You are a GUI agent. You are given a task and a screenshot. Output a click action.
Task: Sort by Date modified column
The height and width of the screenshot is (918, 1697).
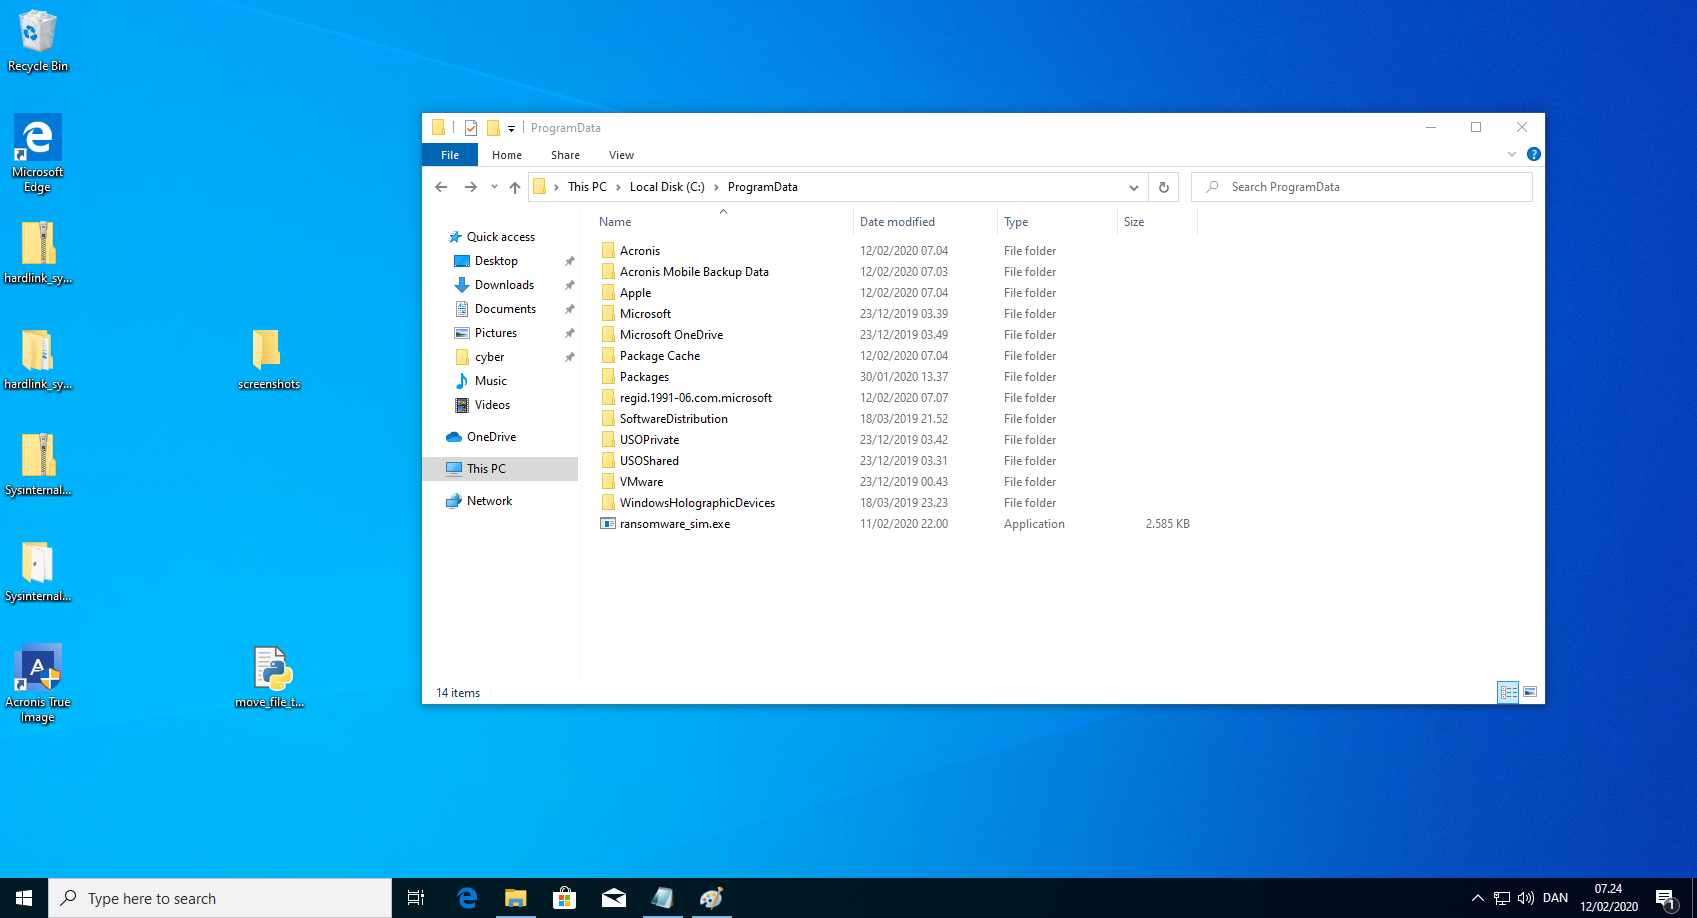click(x=897, y=222)
